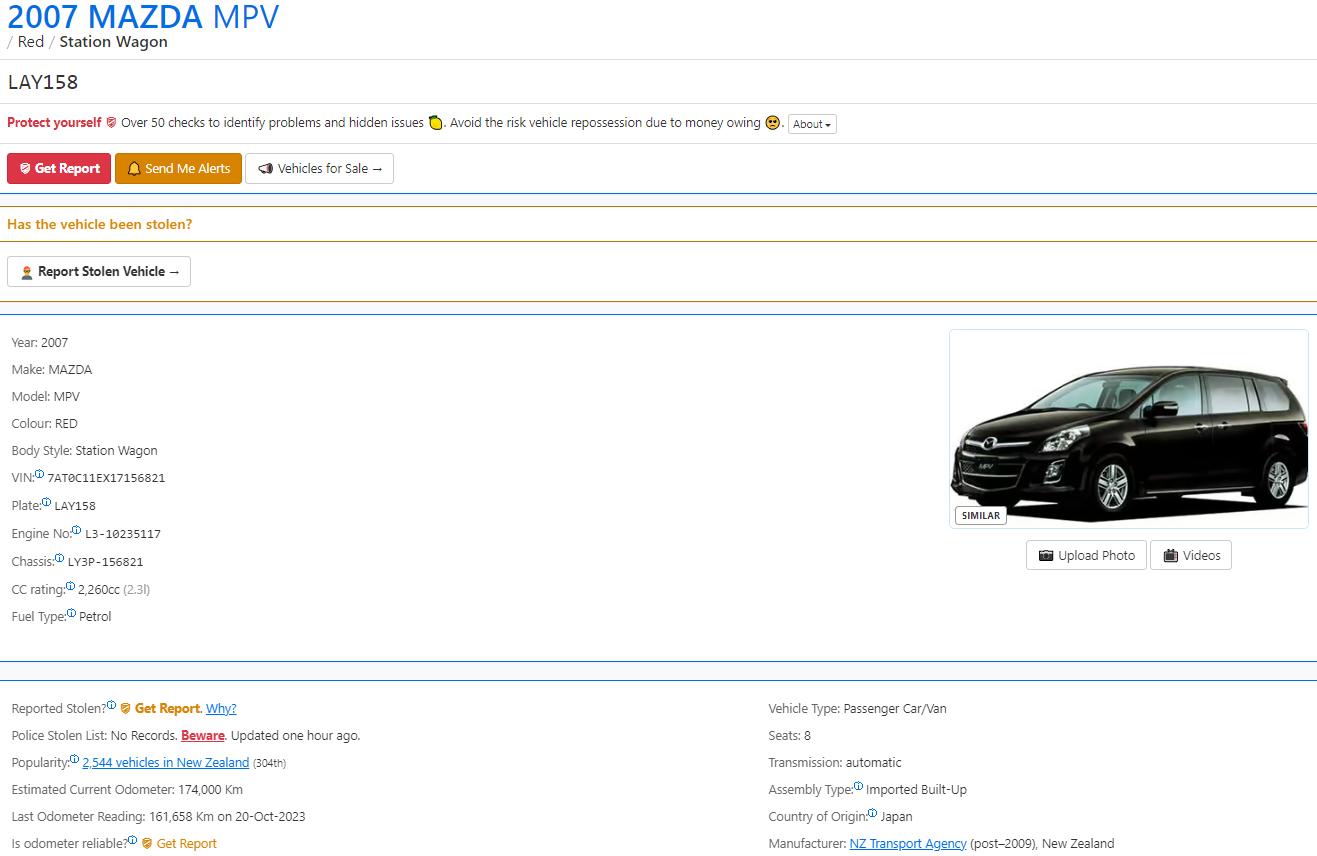This screenshot has width=1317, height=856.
Task: Click the red Get Report button
Action: (x=59, y=168)
